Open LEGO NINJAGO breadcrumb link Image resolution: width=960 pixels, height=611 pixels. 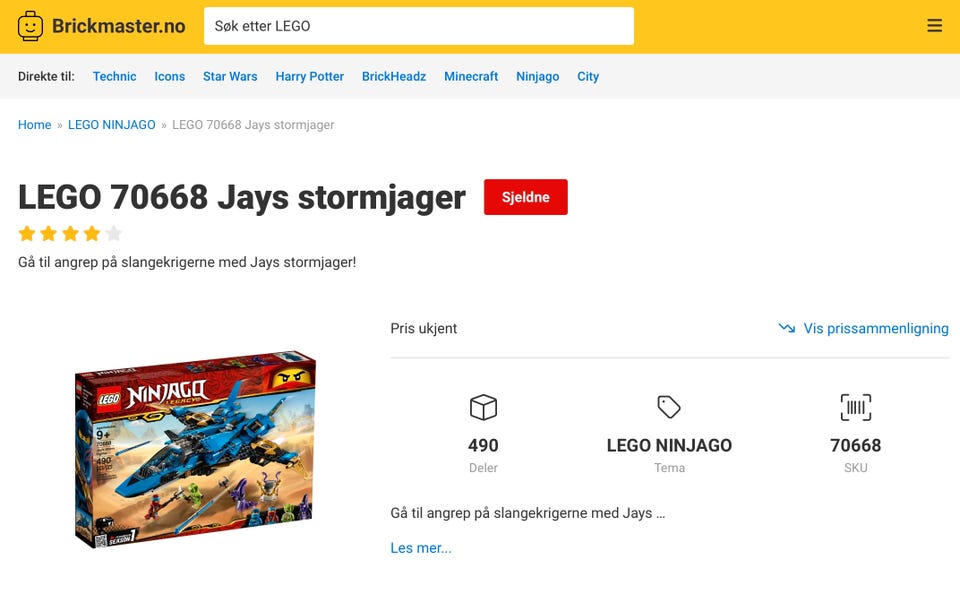coord(111,125)
